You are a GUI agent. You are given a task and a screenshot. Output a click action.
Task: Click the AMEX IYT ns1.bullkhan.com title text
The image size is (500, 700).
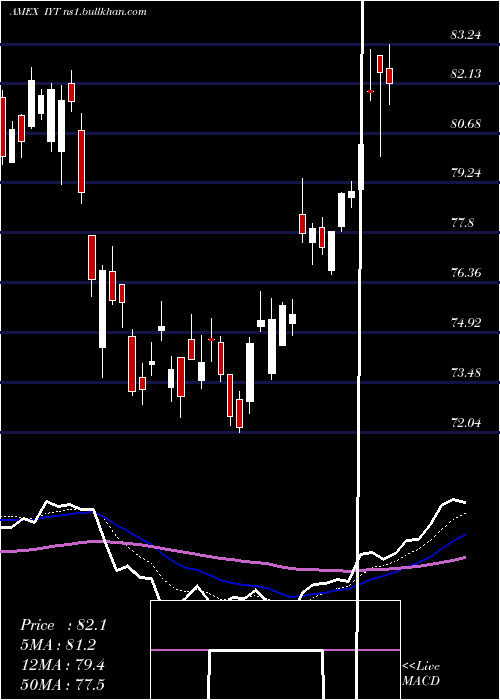(78, 12)
